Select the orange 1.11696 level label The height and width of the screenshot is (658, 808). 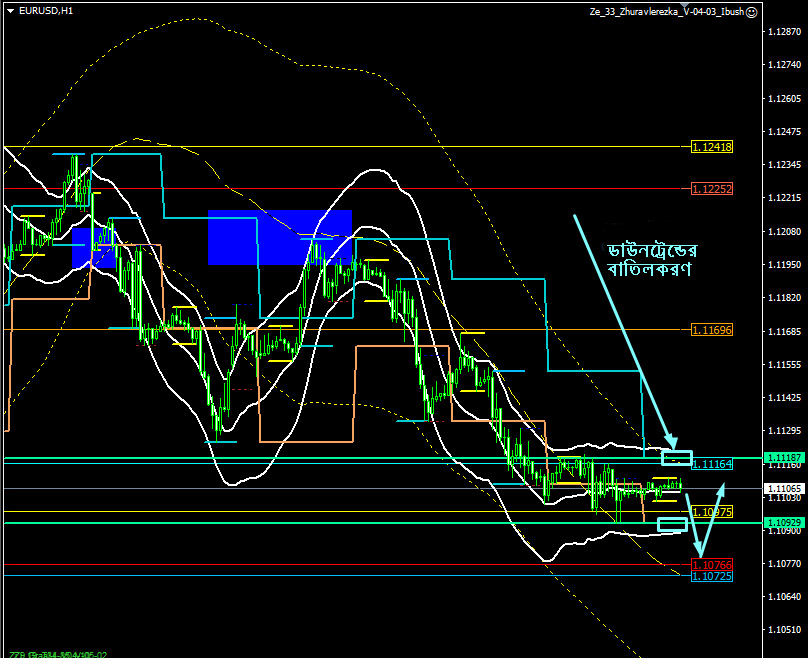(712, 330)
